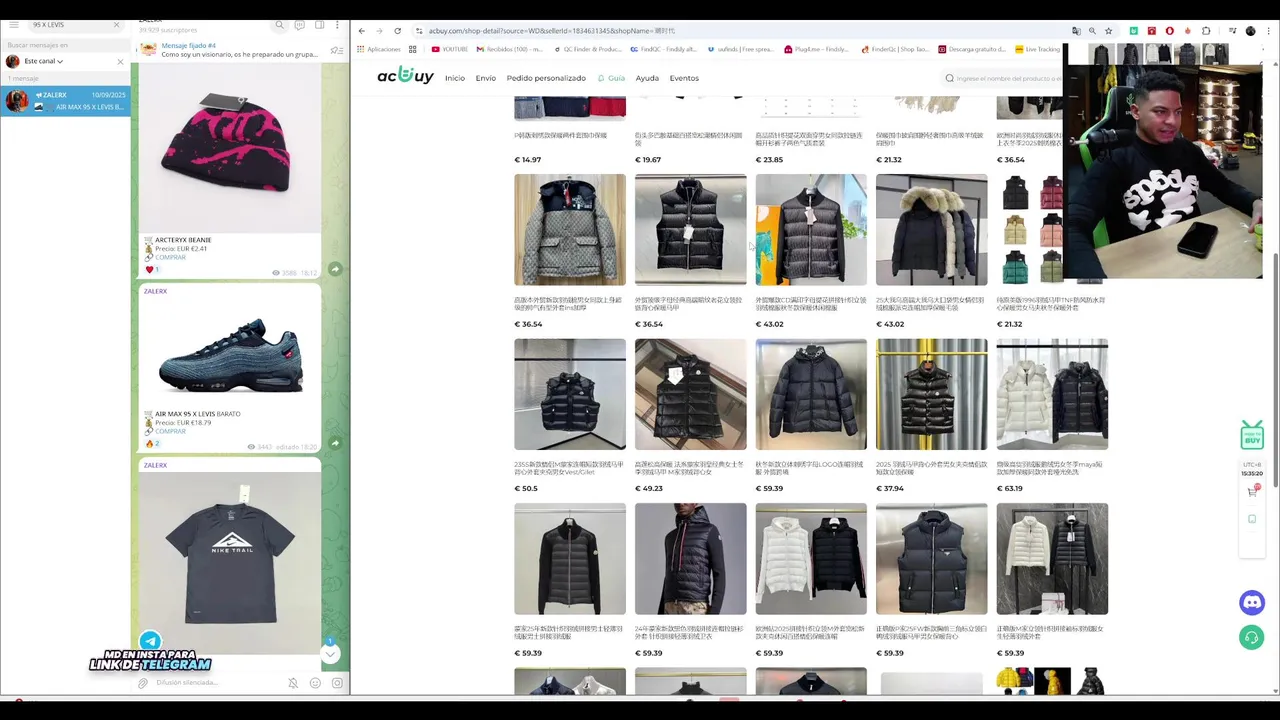Reload the acbuy page

[x=397, y=31]
